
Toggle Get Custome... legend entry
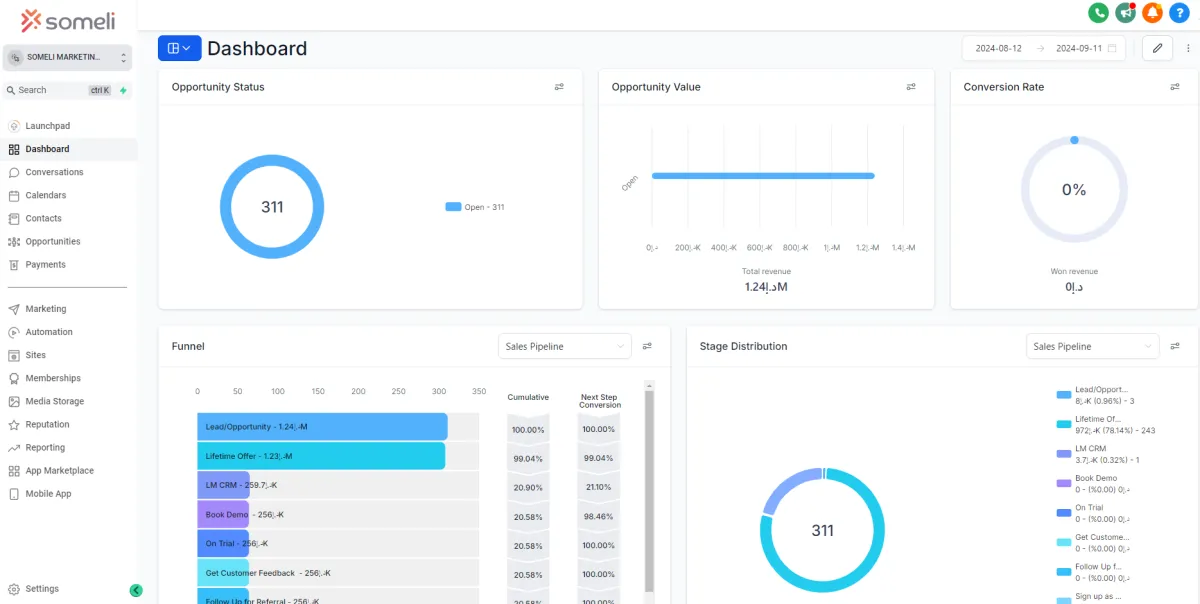tap(1094, 542)
